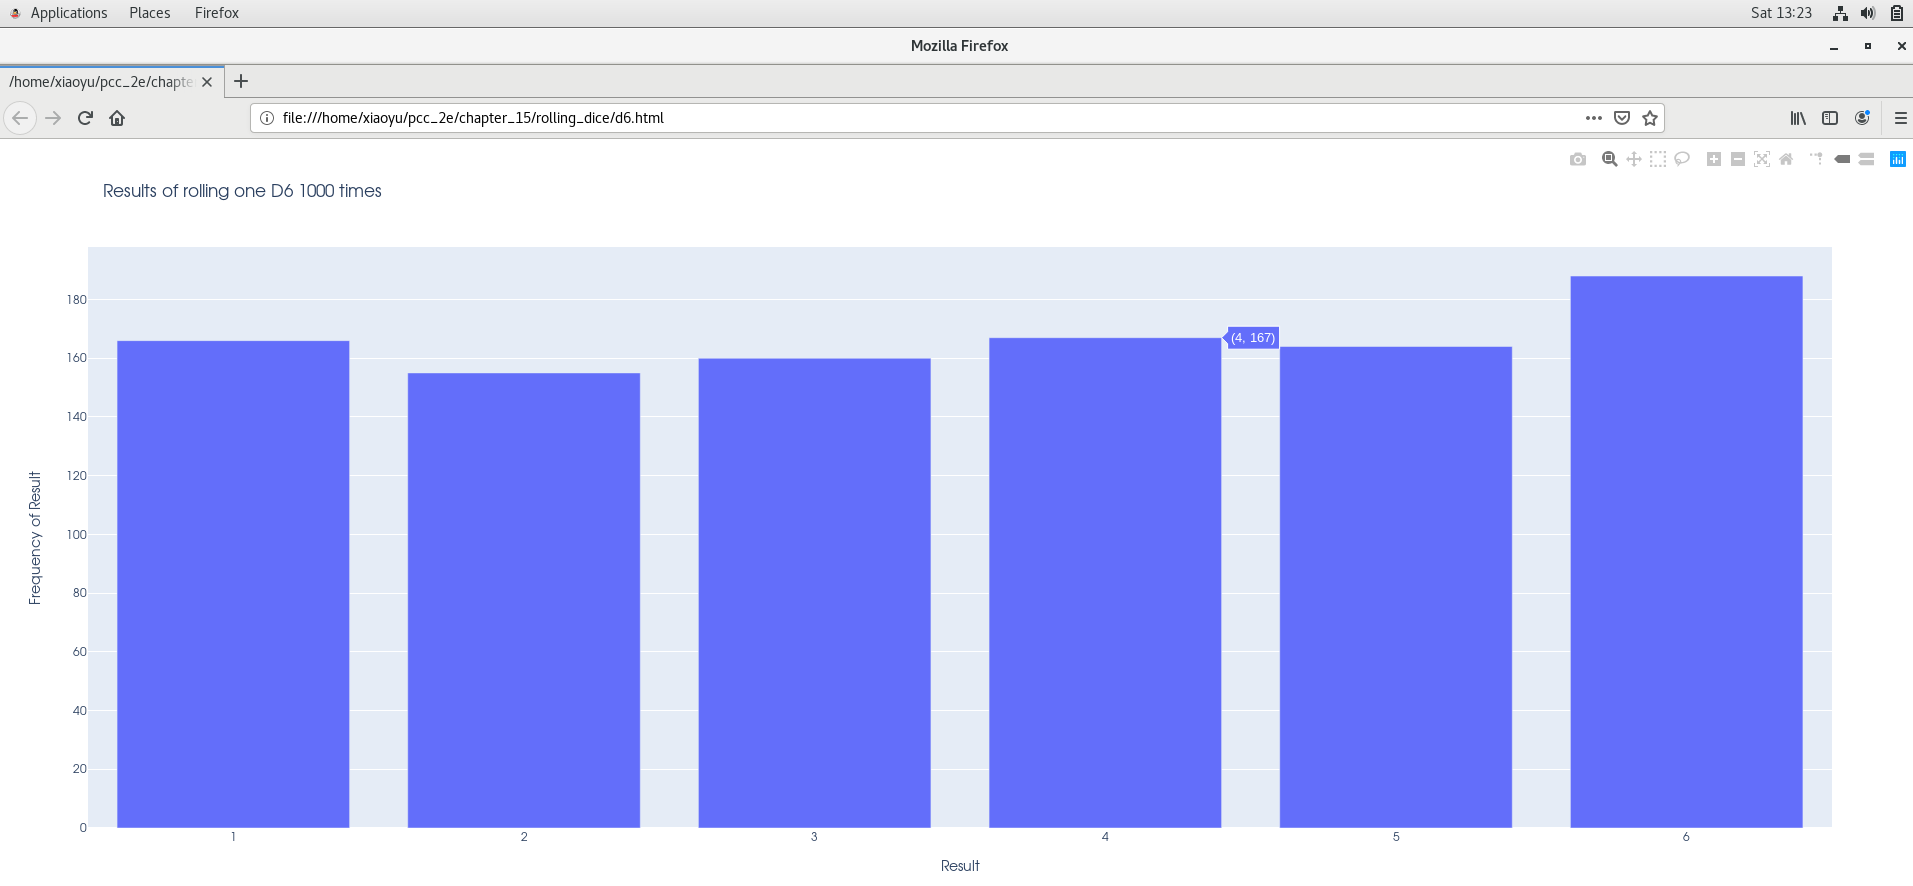Toggle Firefox sidebar icon
This screenshot has height=886, width=1913.
click(x=1830, y=118)
